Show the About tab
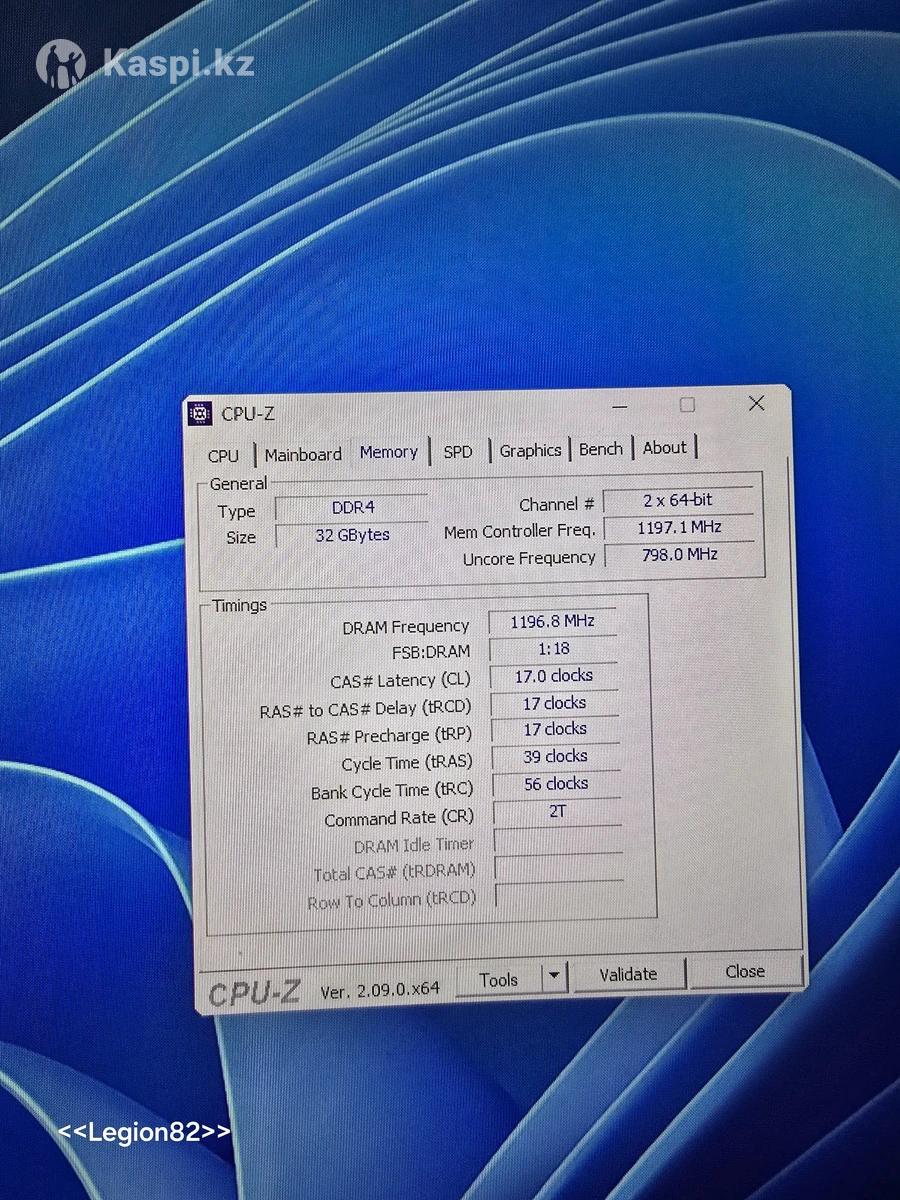 pyautogui.click(x=664, y=448)
